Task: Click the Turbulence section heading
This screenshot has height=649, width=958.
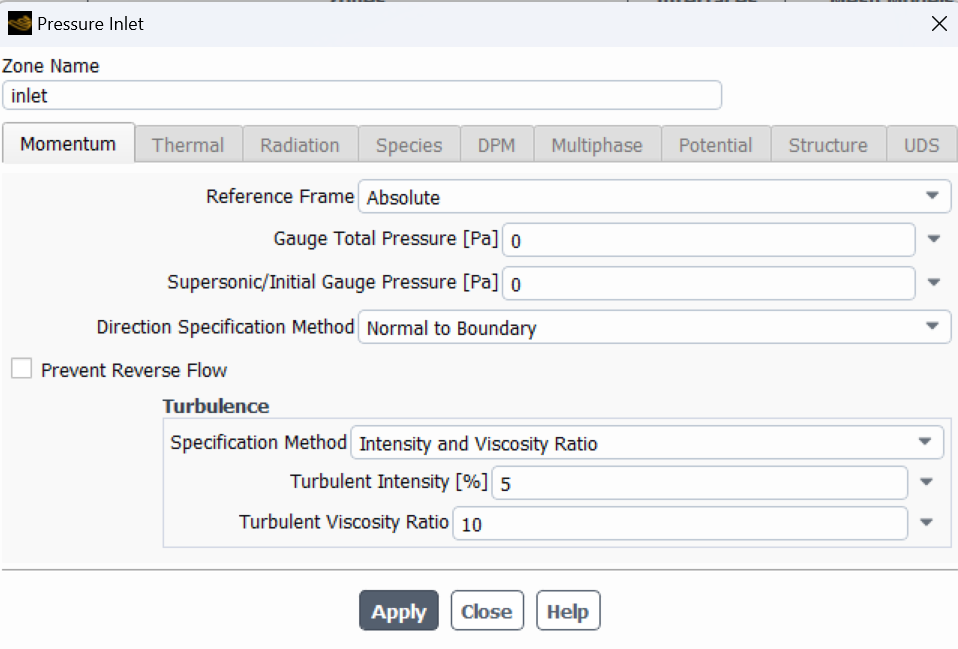Action: tap(216, 406)
